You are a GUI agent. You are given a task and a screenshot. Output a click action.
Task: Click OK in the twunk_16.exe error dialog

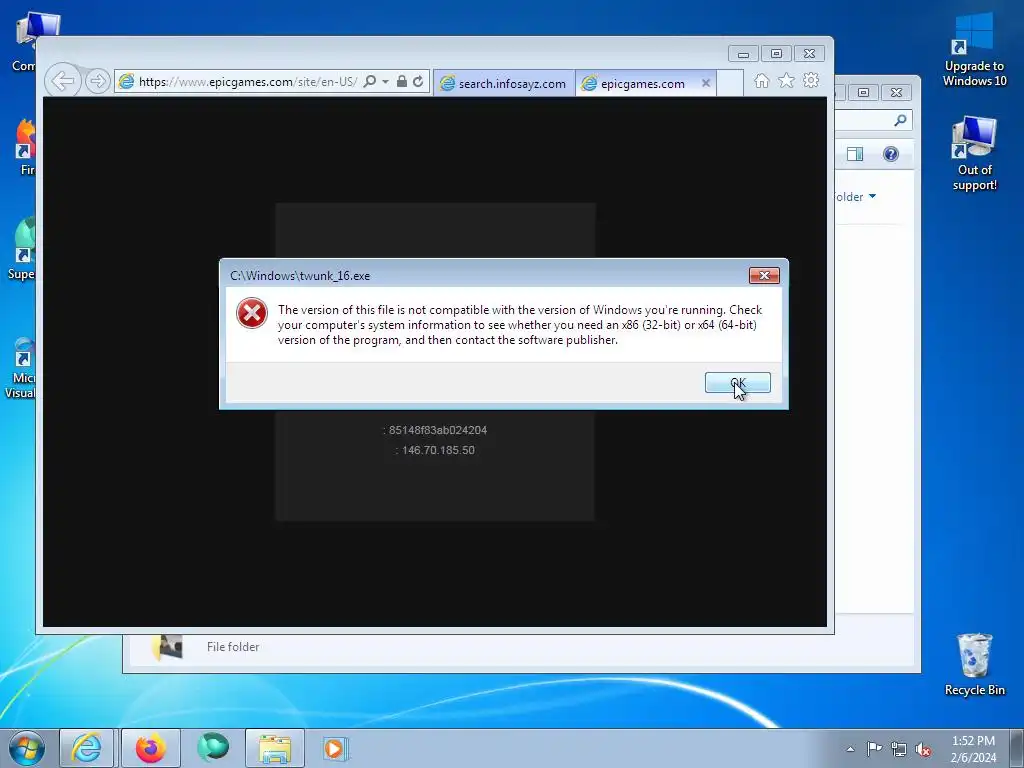tap(737, 383)
